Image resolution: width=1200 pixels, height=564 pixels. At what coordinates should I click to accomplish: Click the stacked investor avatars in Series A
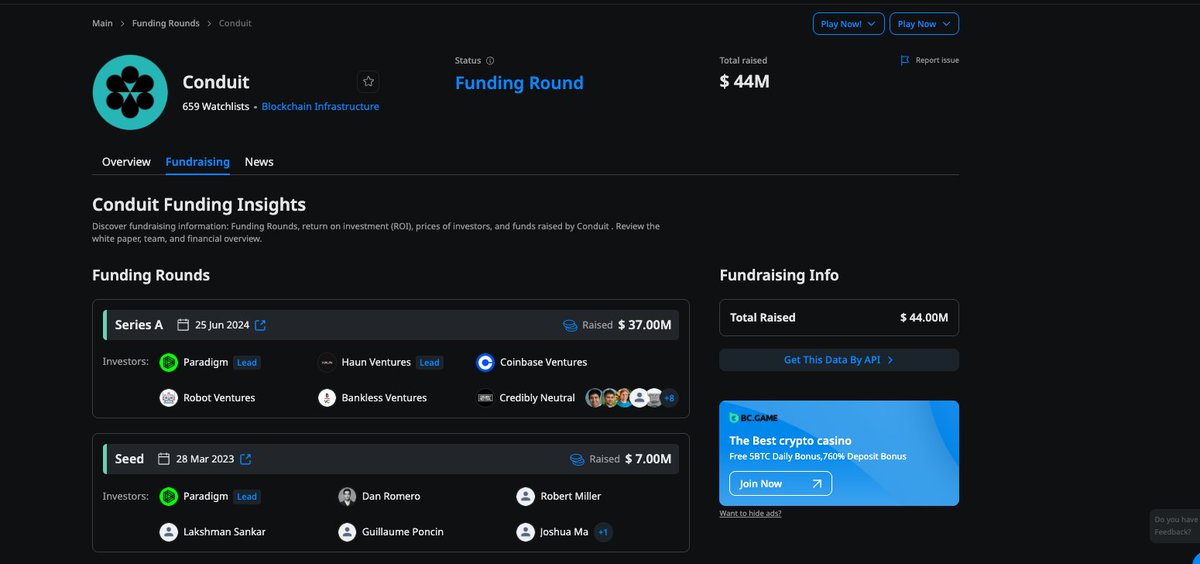(624, 398)
